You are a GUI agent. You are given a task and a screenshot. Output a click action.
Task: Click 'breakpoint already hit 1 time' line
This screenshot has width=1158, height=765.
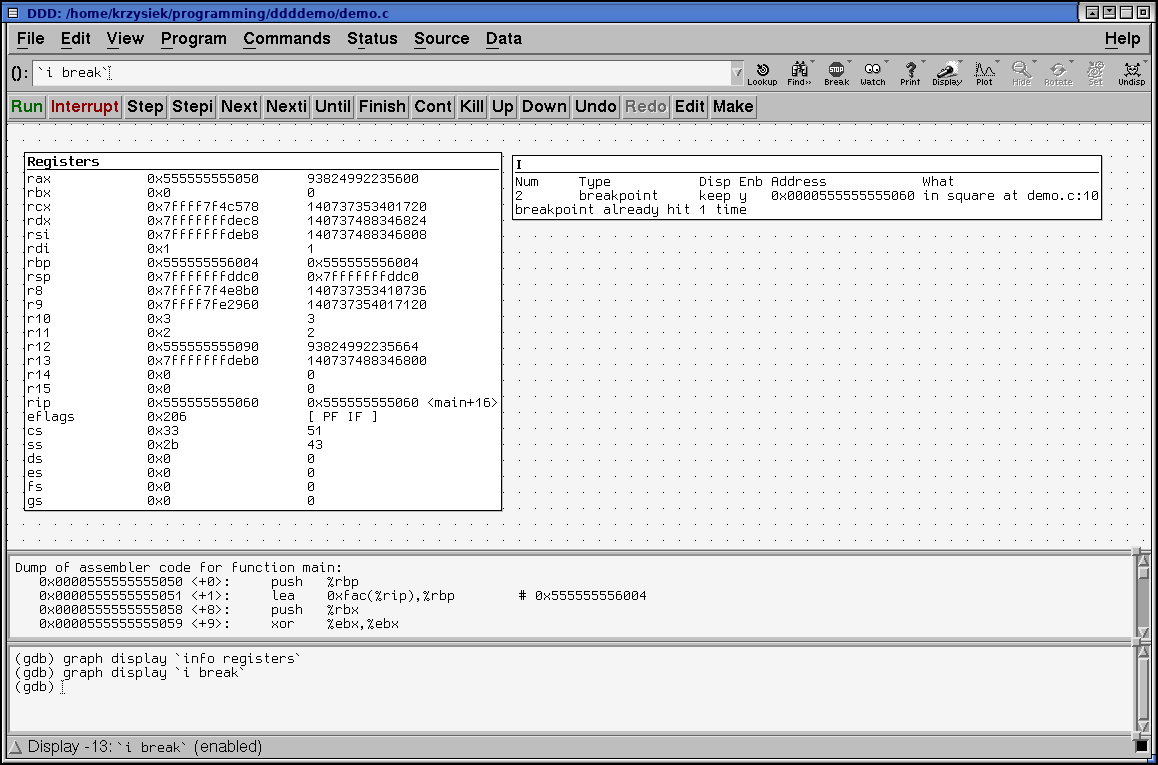(x=631, y=210)
